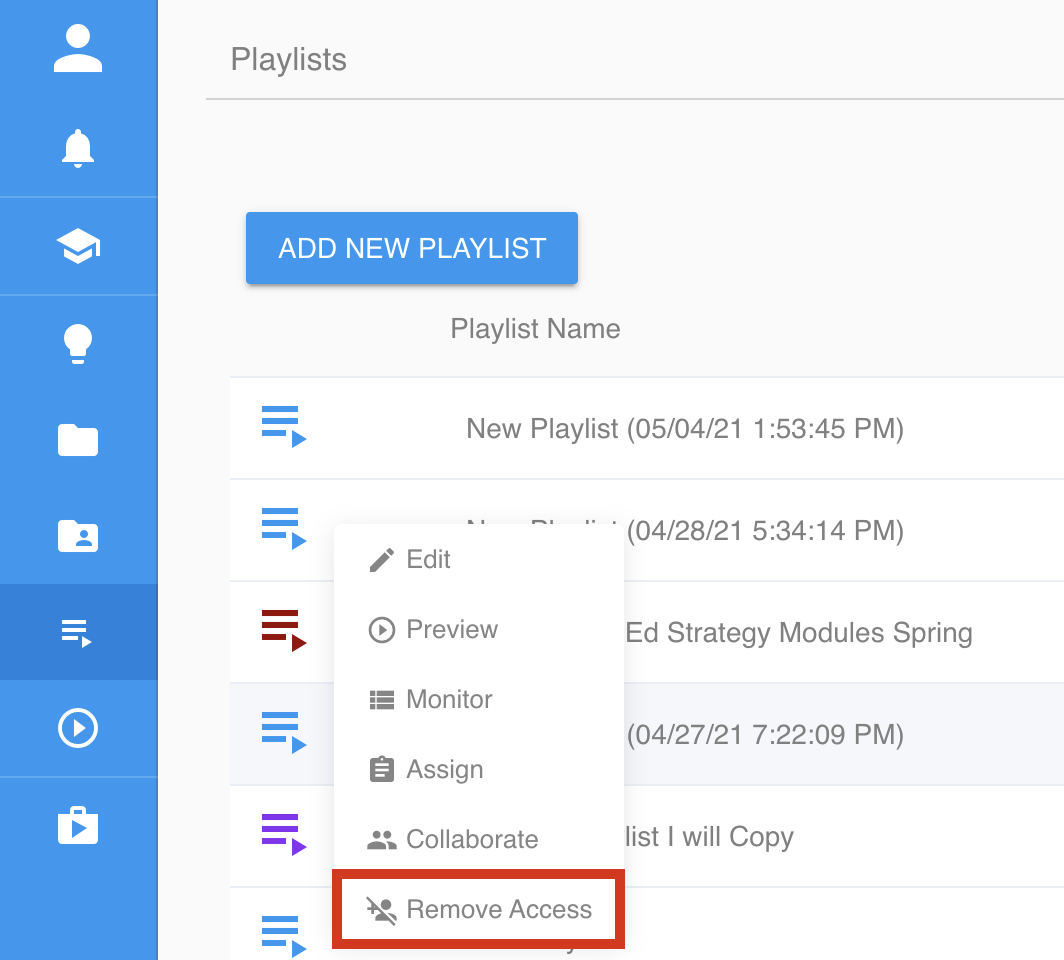This screenshot has height=960, width=1064.
Task: Open New Playlist (05/04/21 1:53:45 PM)
Action: [685, 429]
